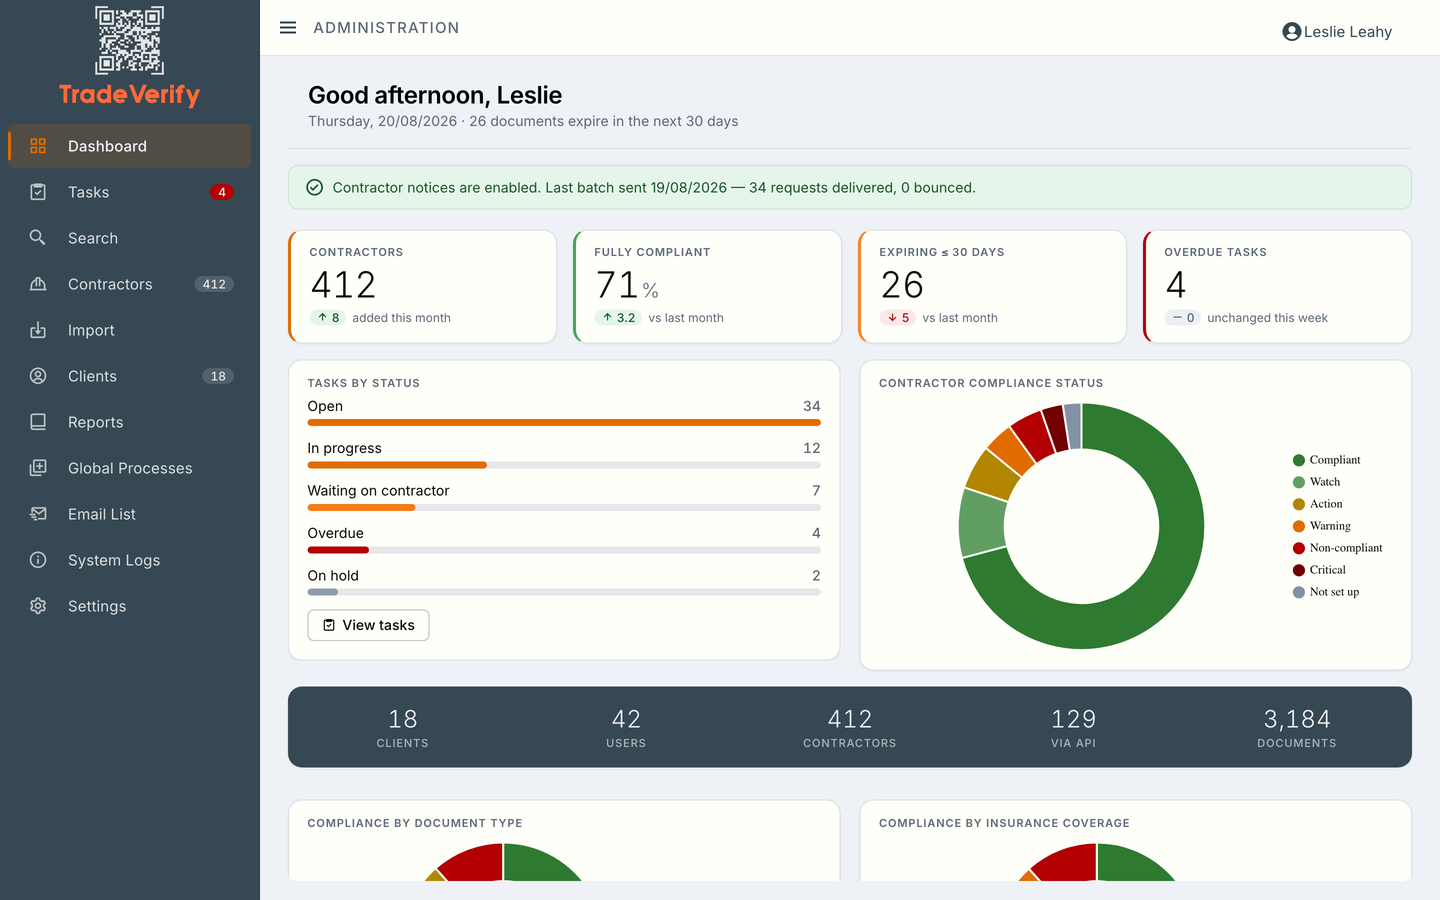This screenshot has width=1440, height=900.
Task: Open the Tasks menu item
Action: click(130, 192)
